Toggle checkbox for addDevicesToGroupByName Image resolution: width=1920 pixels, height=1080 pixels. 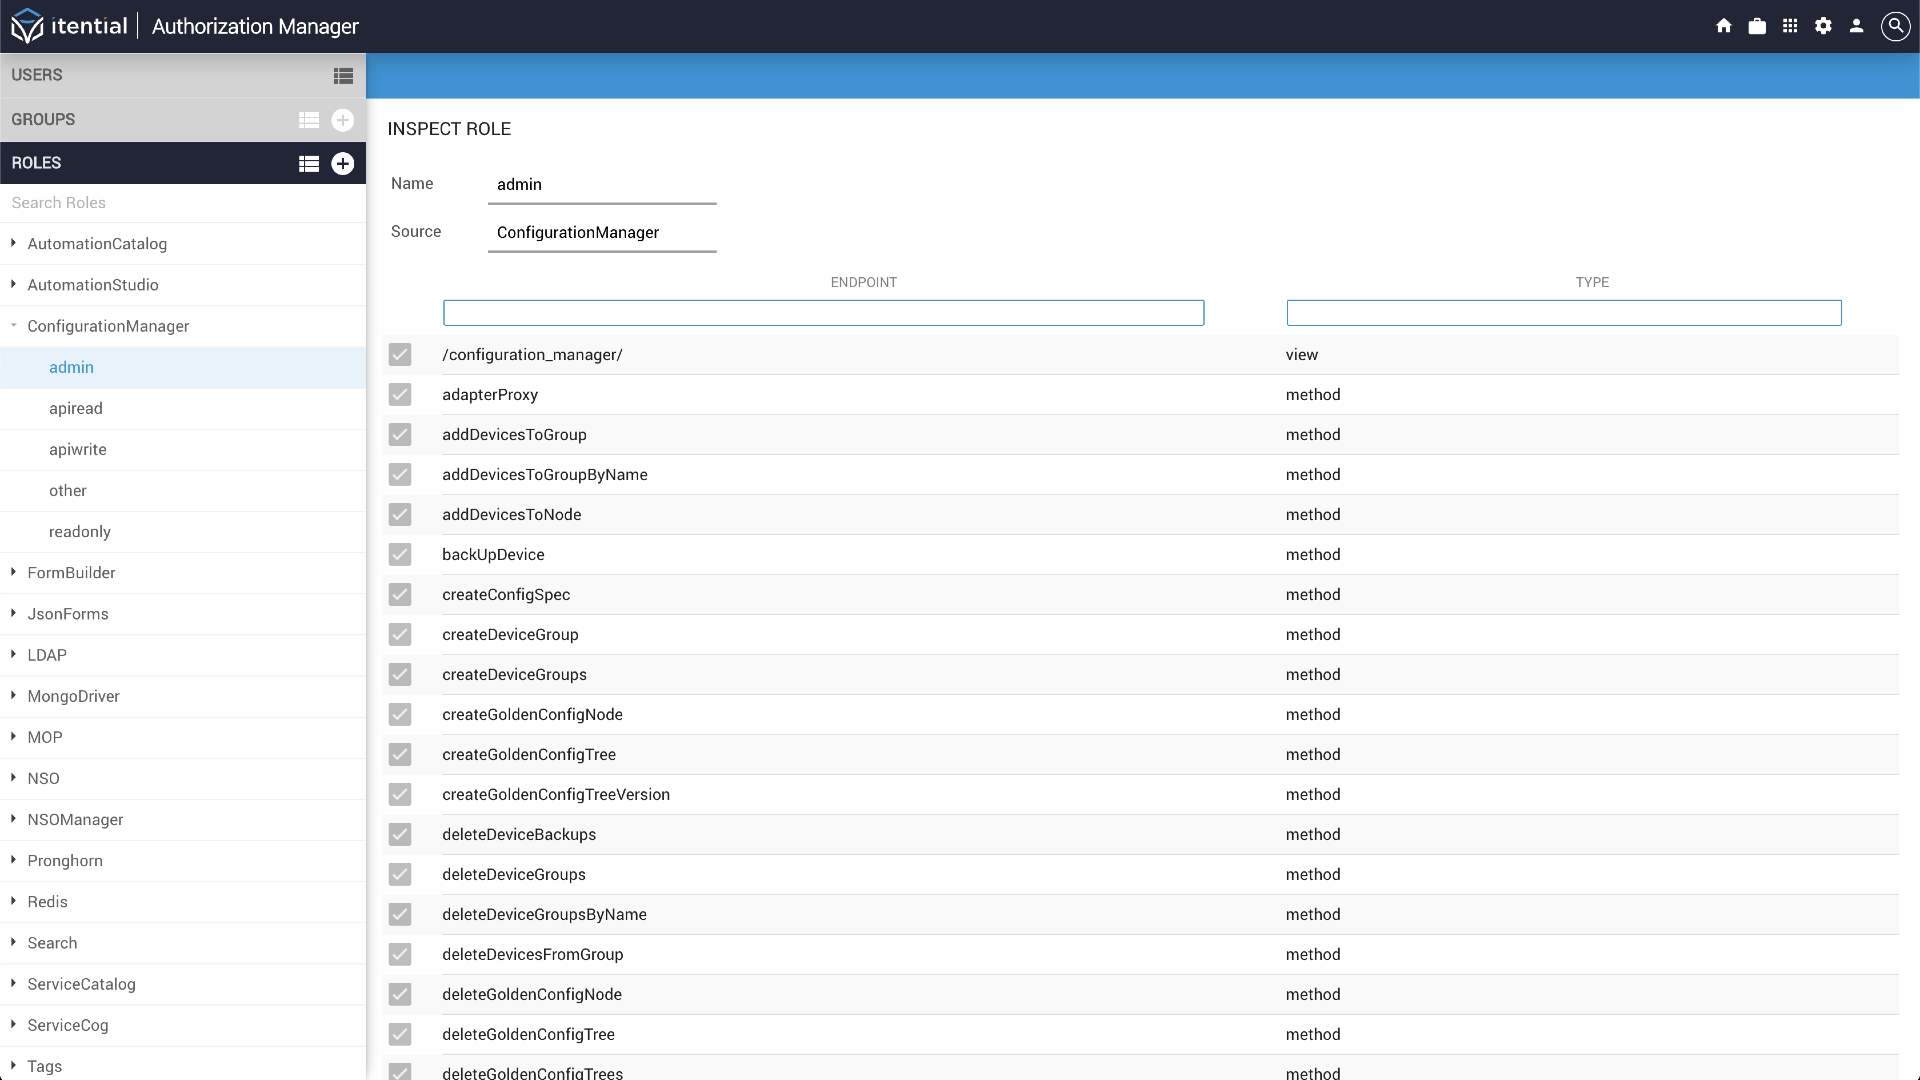400,475
